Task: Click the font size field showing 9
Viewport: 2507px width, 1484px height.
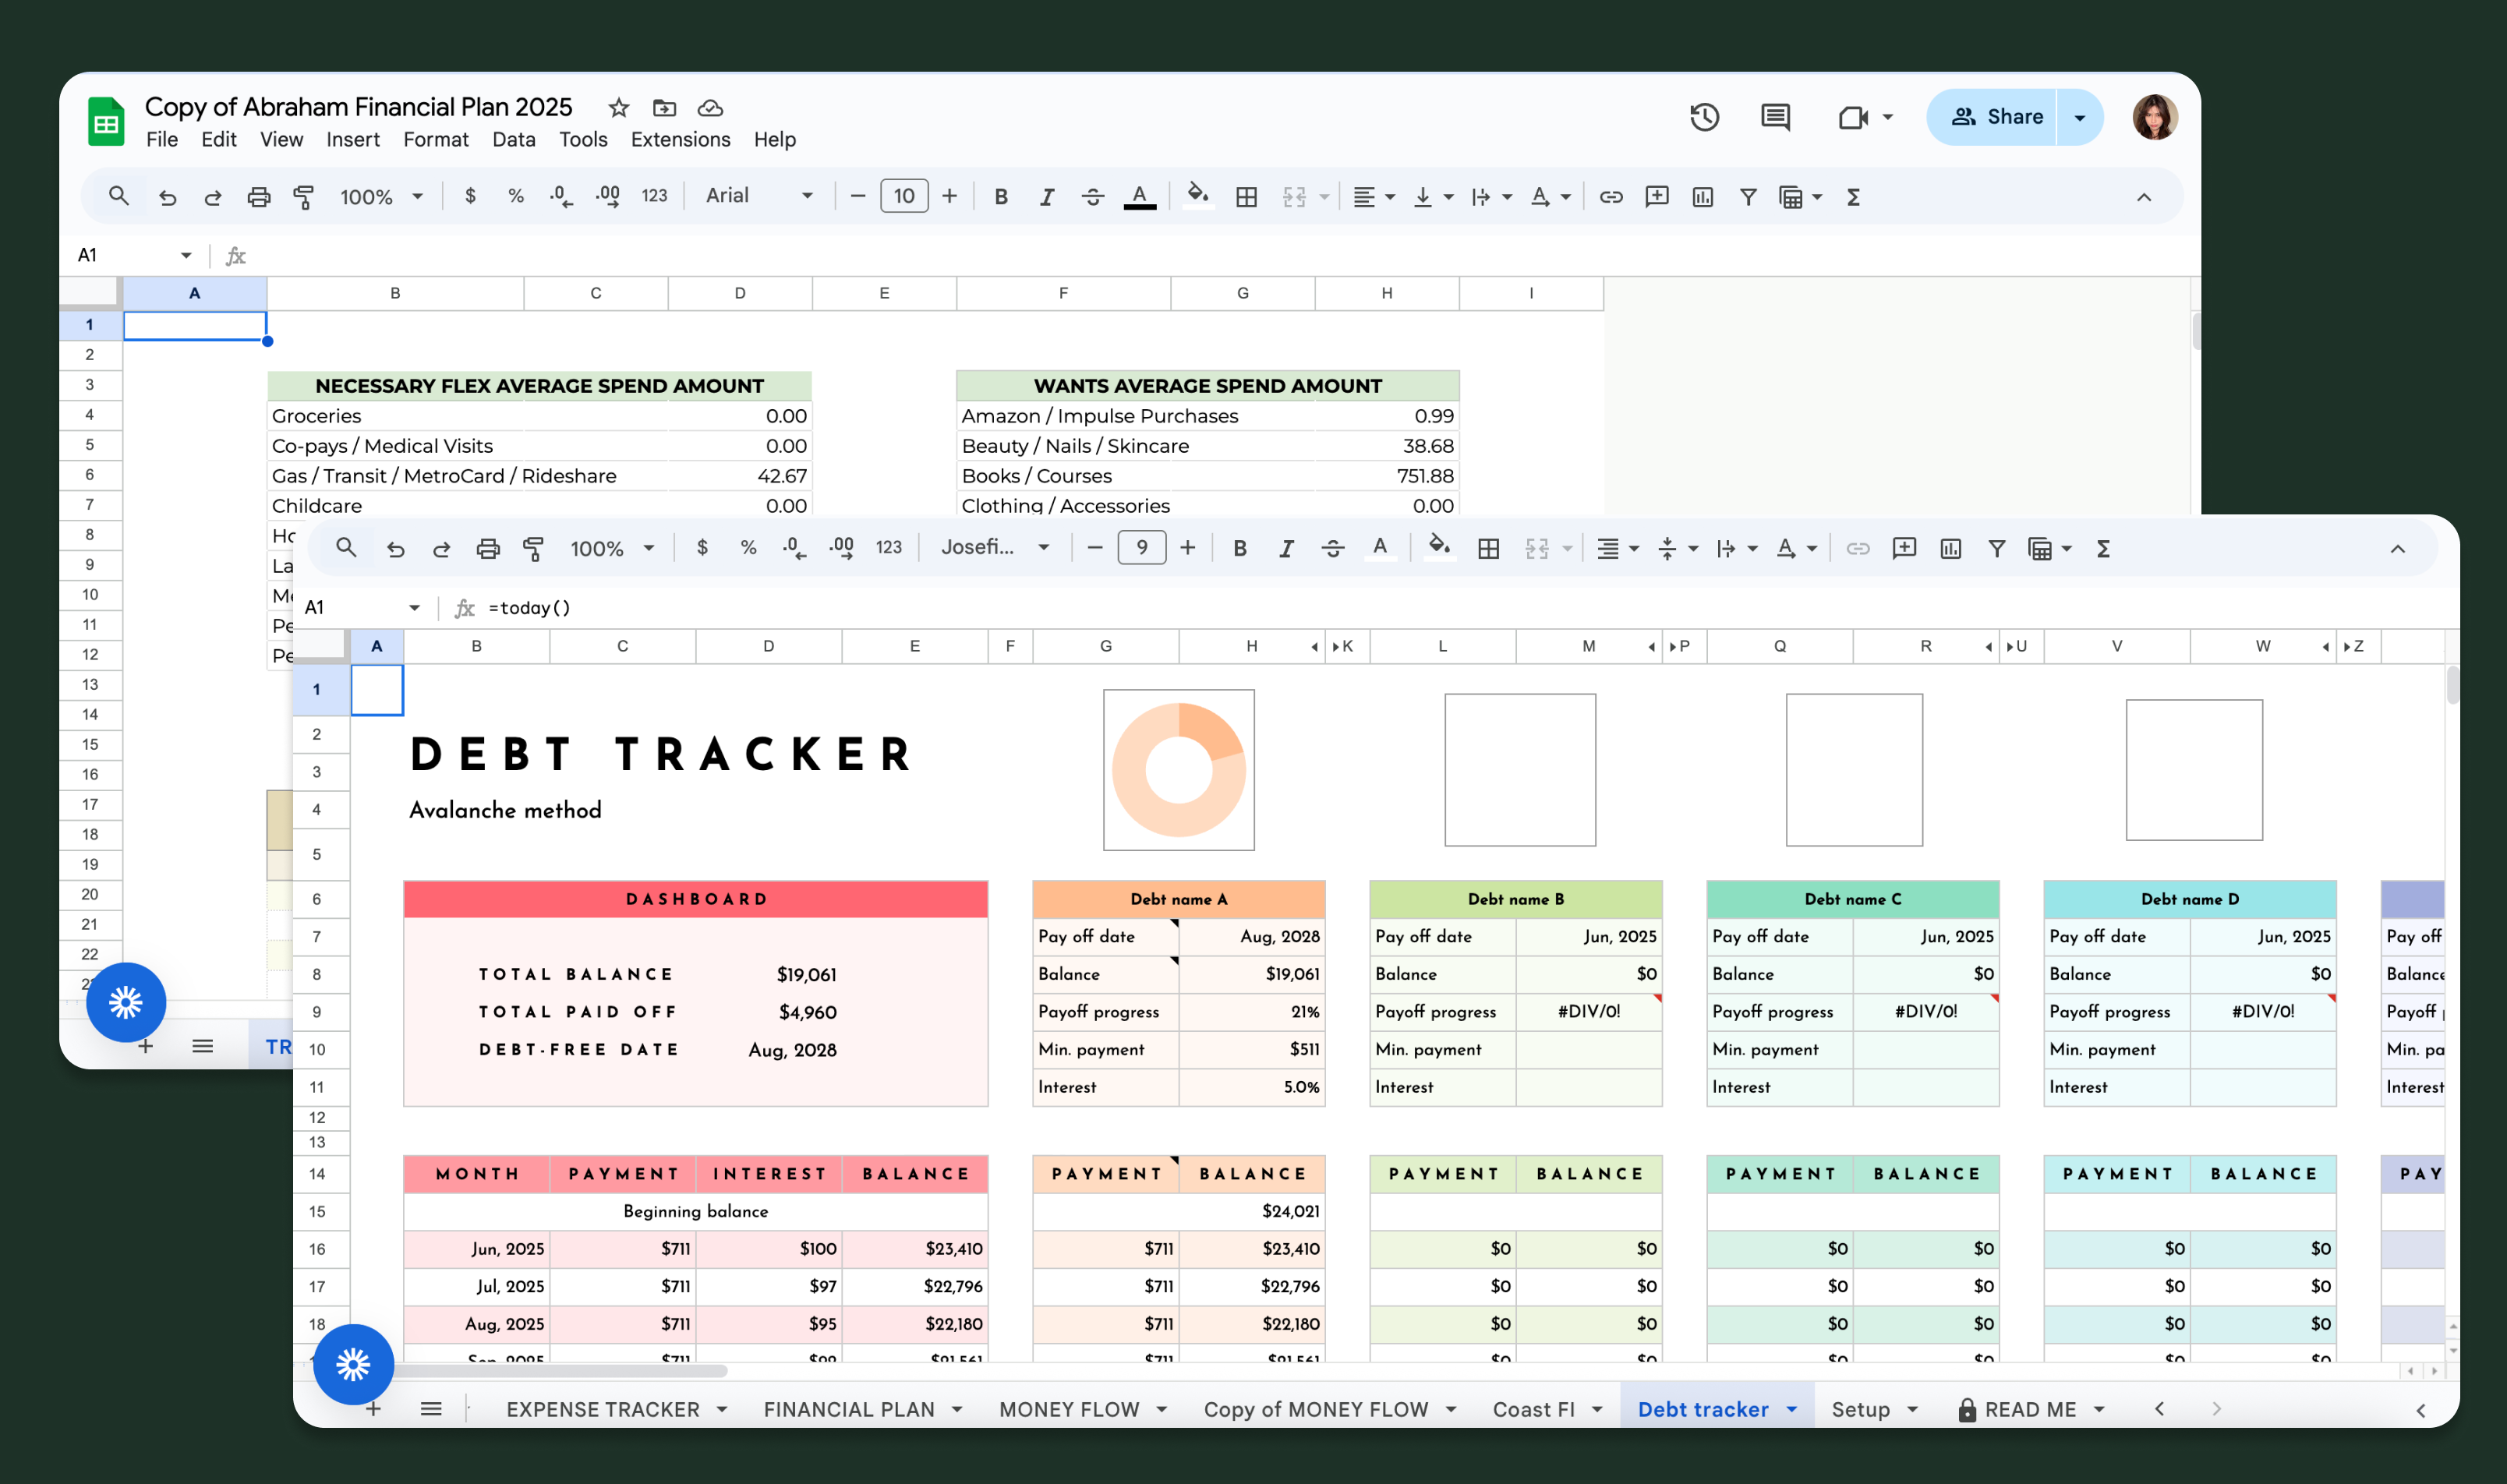Action: [1141, 548]
